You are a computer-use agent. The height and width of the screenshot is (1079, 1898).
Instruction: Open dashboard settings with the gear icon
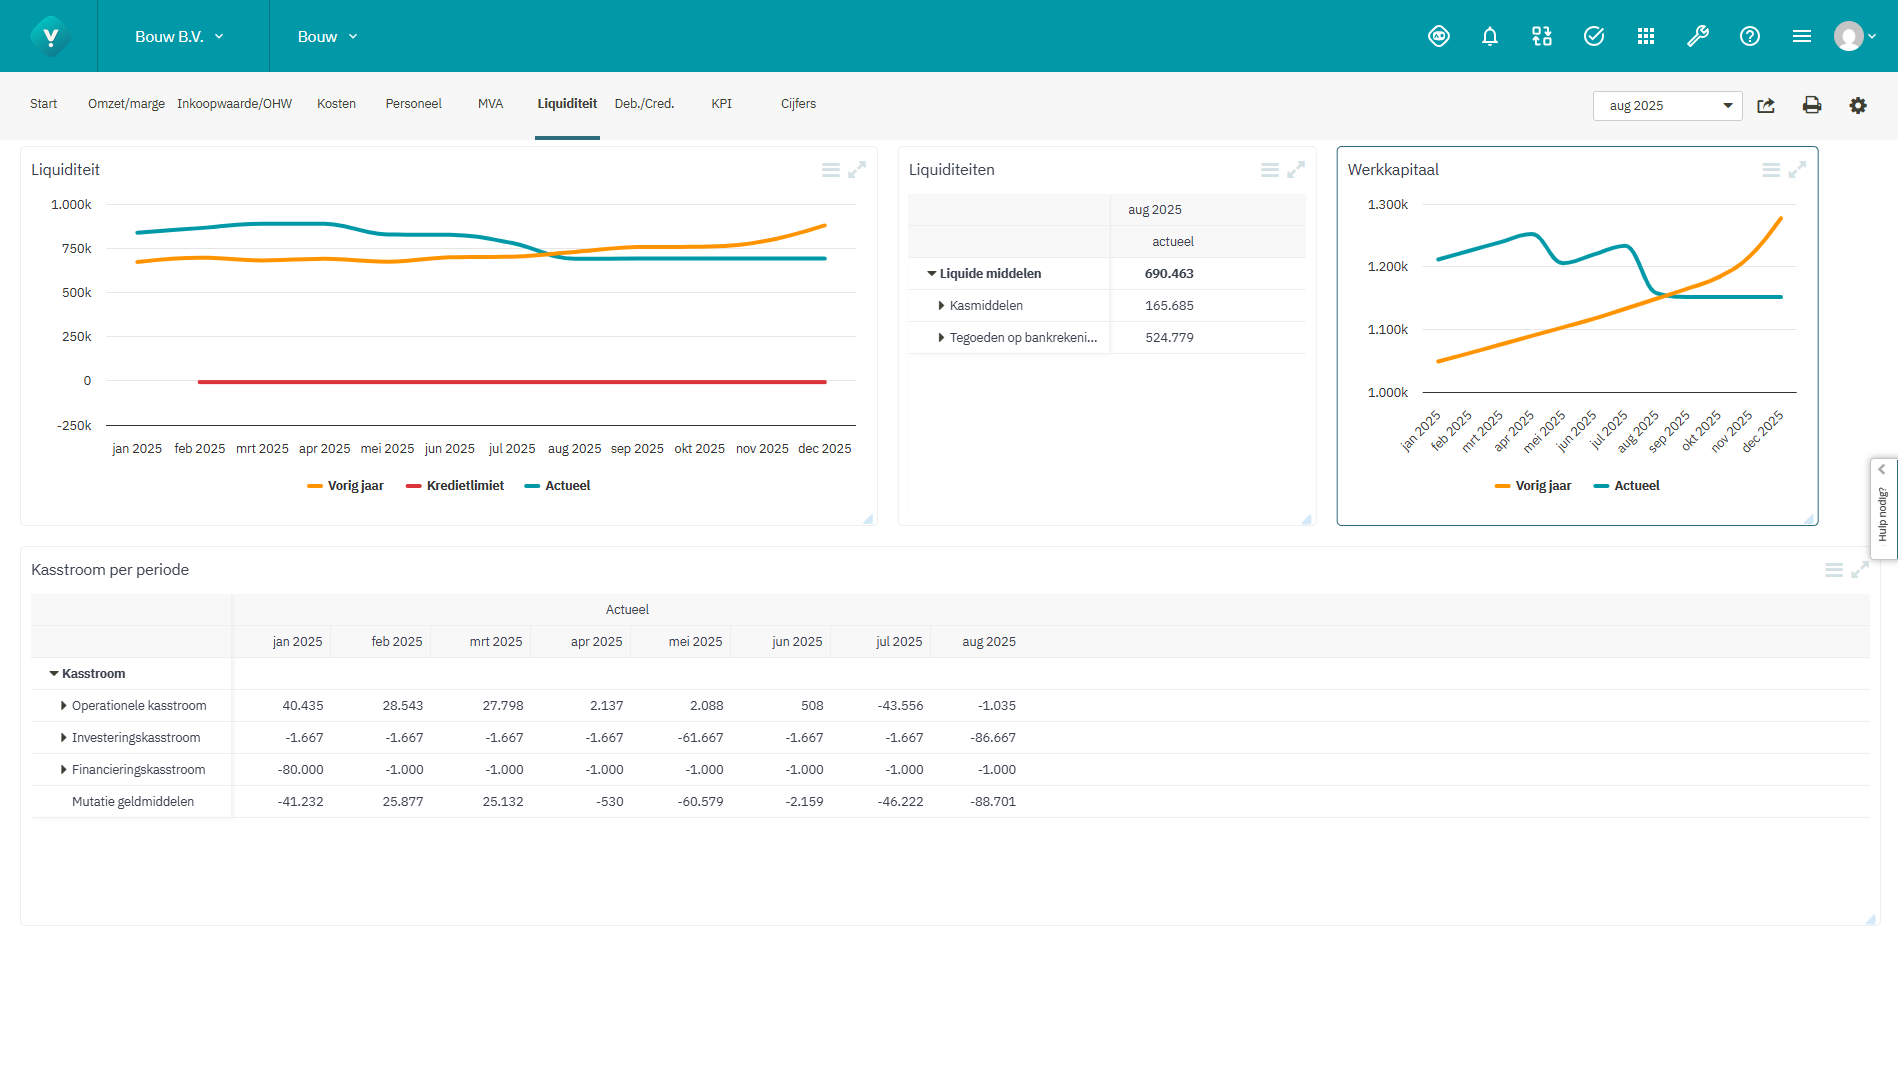point(1858,105)
